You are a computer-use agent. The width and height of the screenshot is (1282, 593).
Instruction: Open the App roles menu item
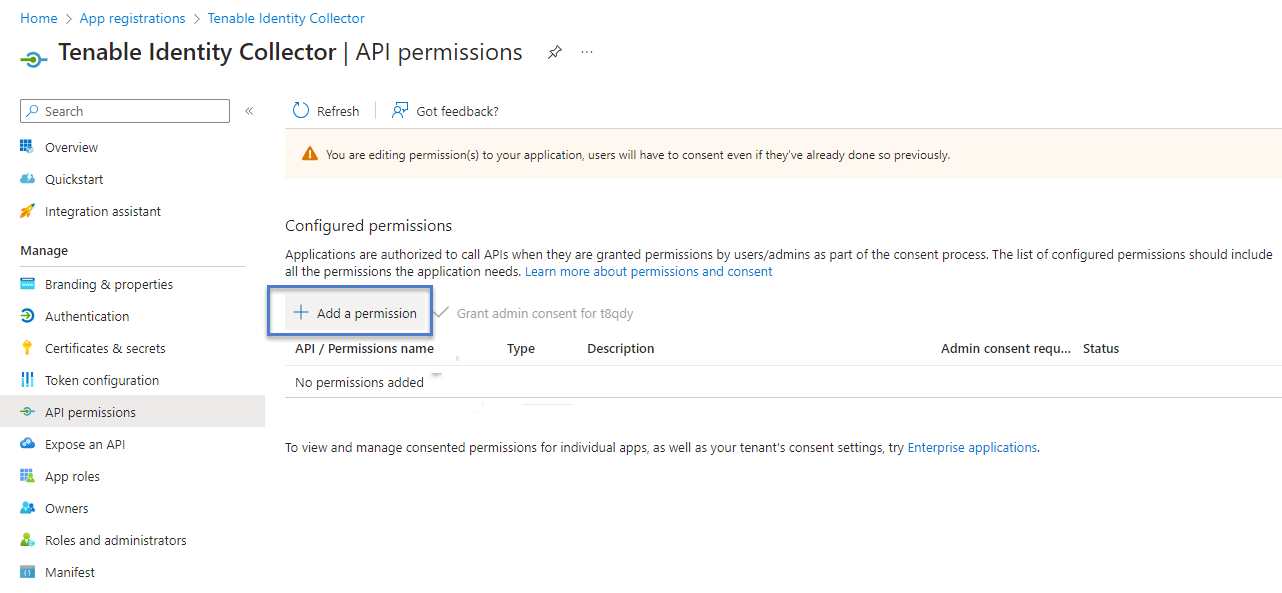pos(132,476)
